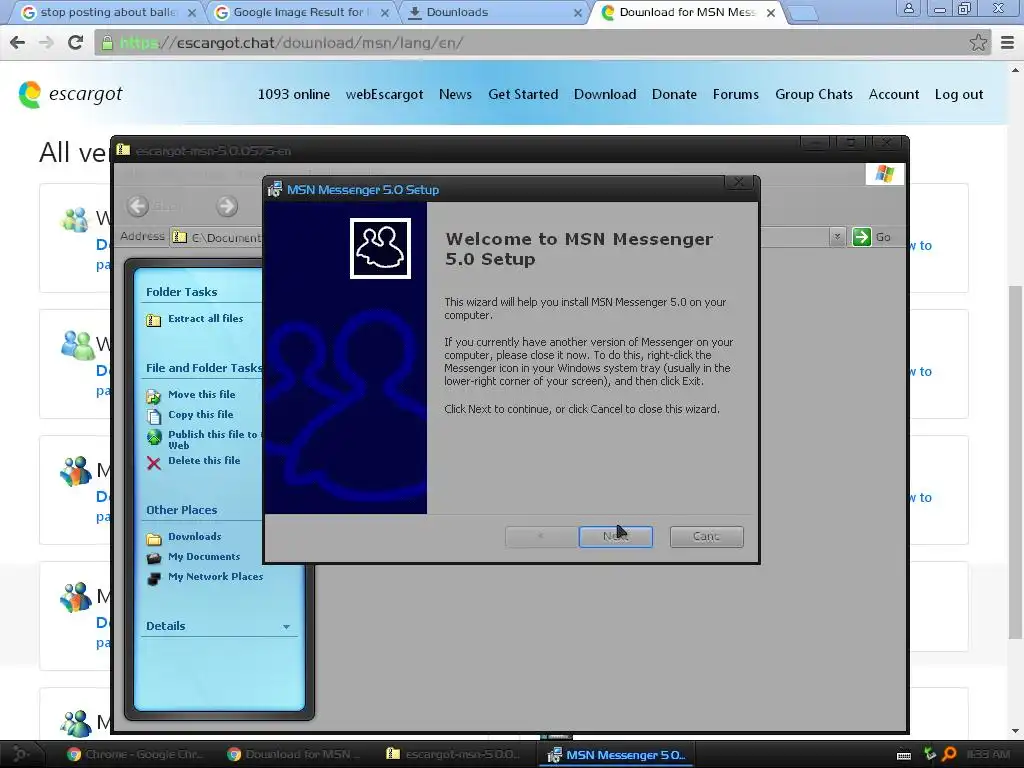Screen dimensions: 1024x768
Task: Click Log out on escargot site
Action: 959,95
